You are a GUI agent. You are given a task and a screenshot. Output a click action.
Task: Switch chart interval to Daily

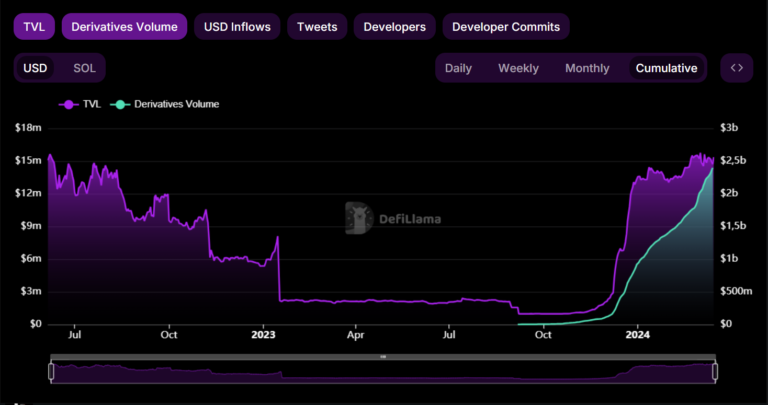pyautogui.click(x=458, y=68)
